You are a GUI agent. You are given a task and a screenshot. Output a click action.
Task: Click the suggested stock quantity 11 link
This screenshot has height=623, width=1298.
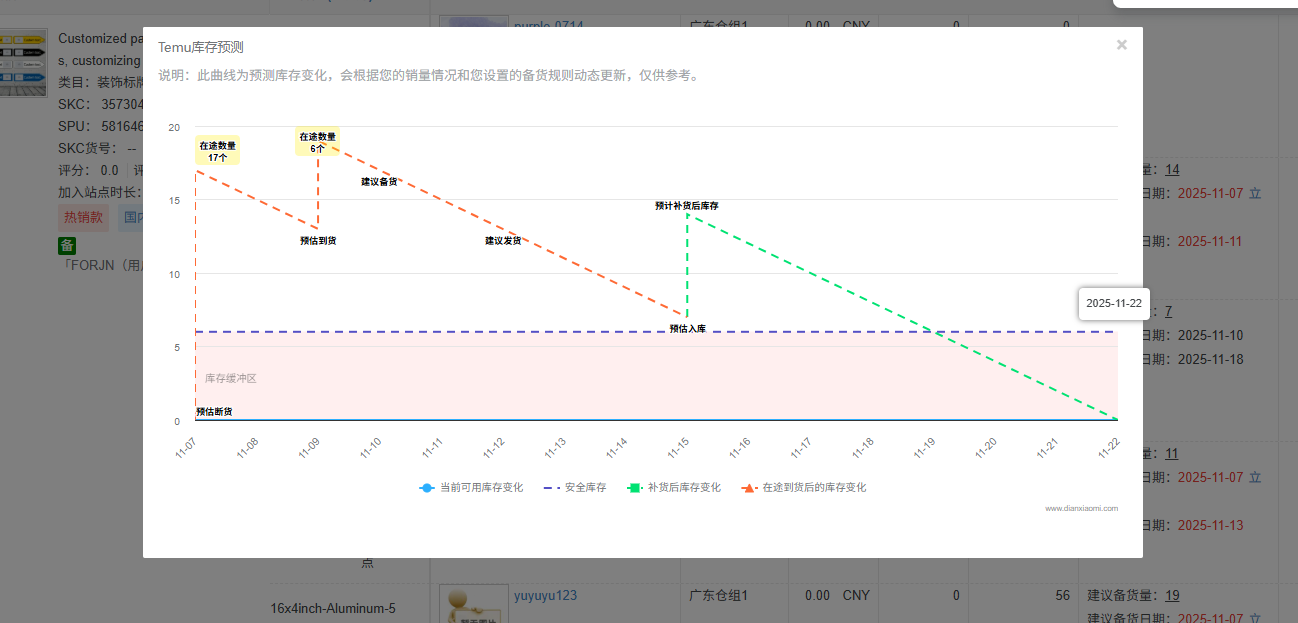pos(1172,453)
